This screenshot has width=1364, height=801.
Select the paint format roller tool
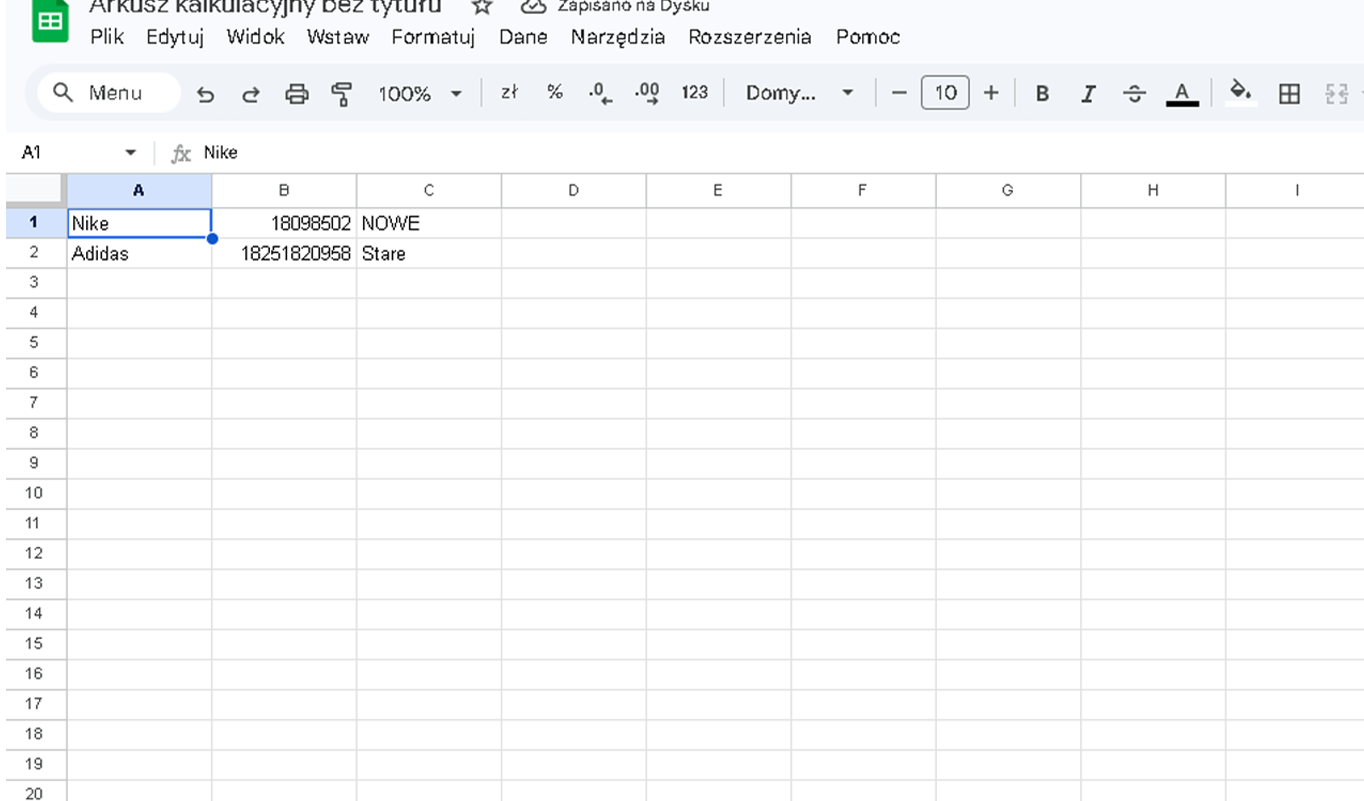342,94
